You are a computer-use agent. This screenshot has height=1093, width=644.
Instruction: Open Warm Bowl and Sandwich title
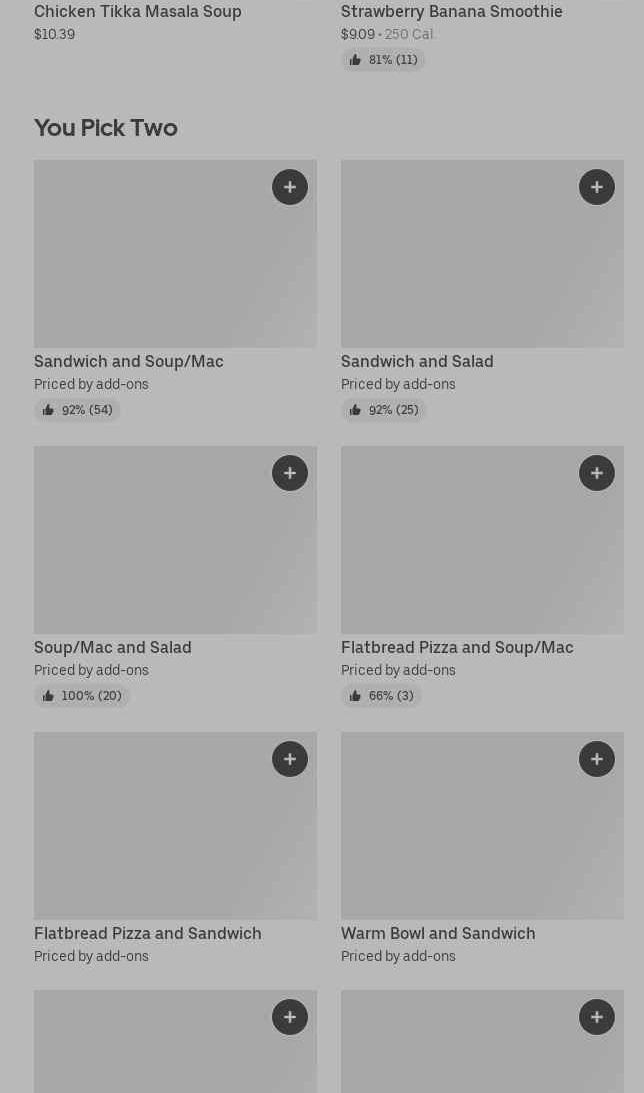coord(438,933)
